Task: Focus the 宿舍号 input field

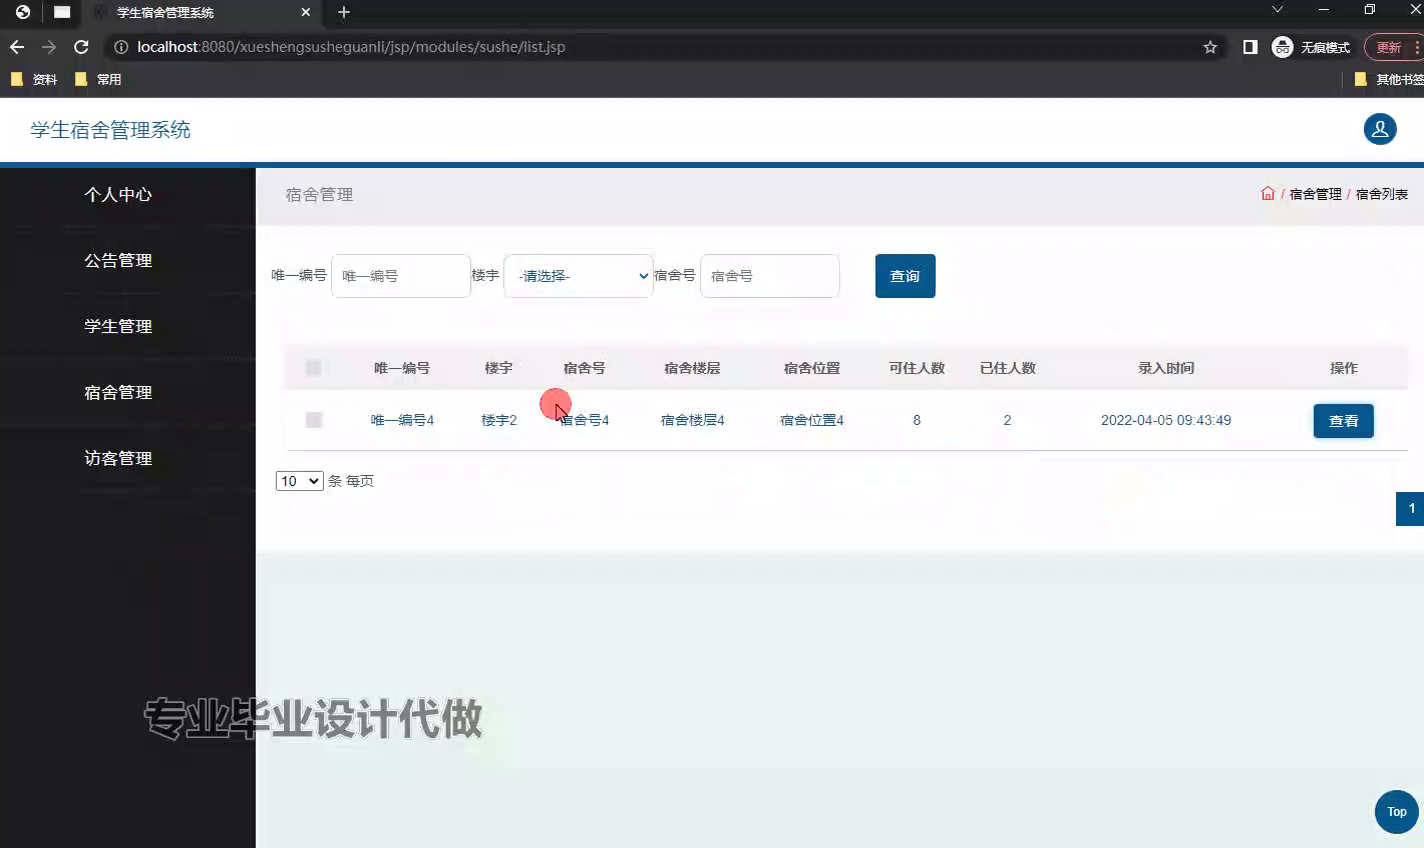Action: pyautogui.click(x=770, y=276)
